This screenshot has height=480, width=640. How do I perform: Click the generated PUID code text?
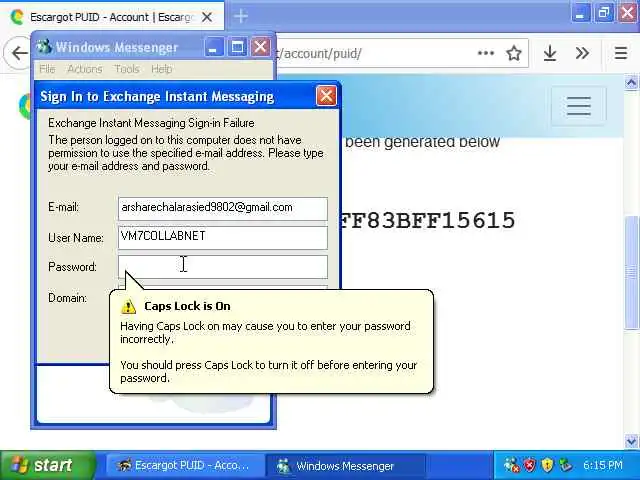point(427,221)
